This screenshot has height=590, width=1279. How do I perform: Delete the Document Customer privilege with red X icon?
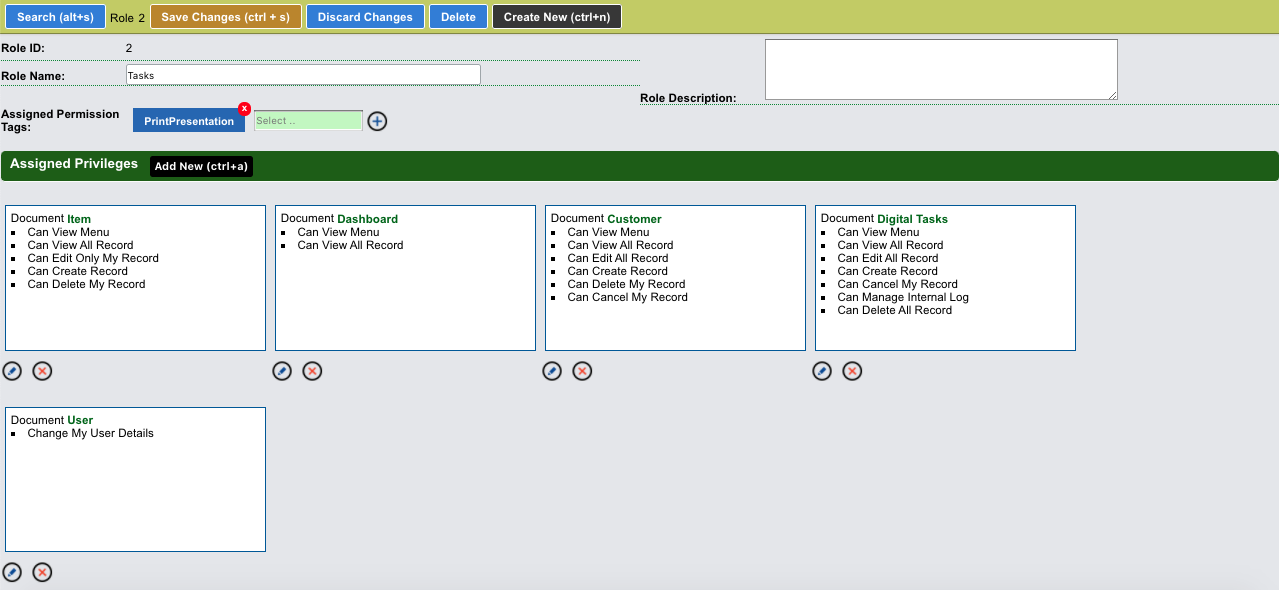click(582, 371)
